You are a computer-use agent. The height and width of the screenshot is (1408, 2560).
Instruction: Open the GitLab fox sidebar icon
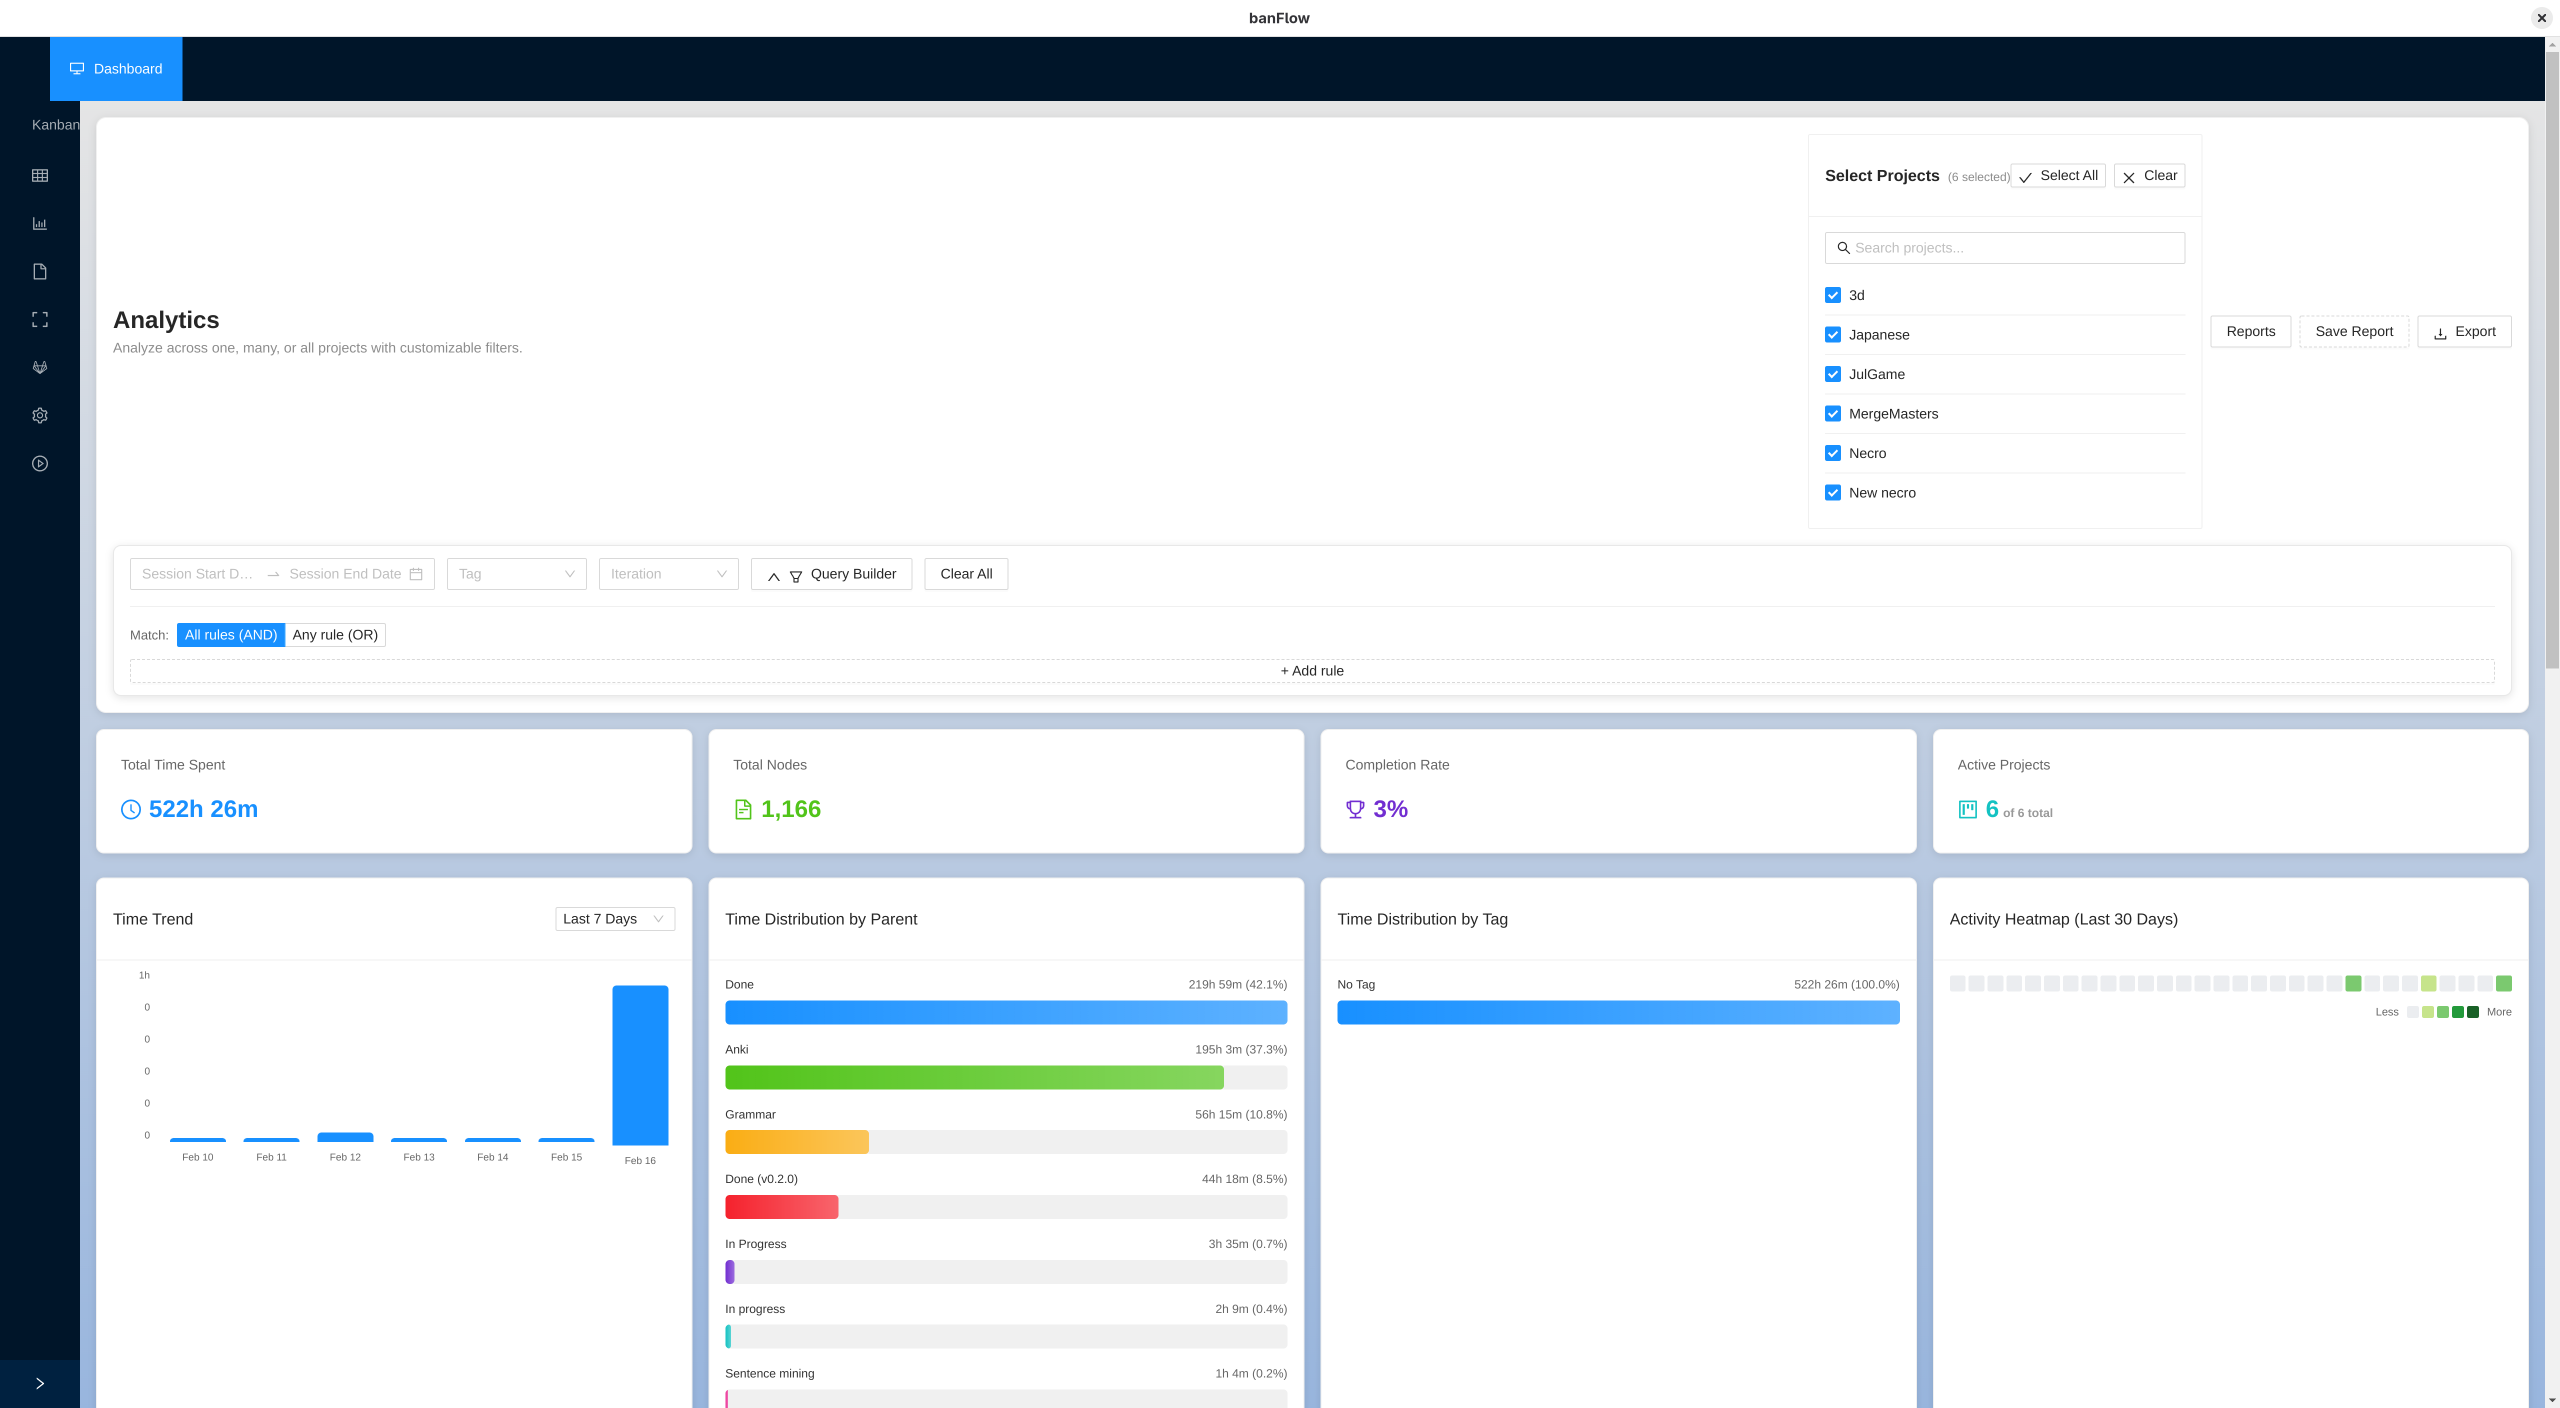pyautogui.click(x=40, y=368)
